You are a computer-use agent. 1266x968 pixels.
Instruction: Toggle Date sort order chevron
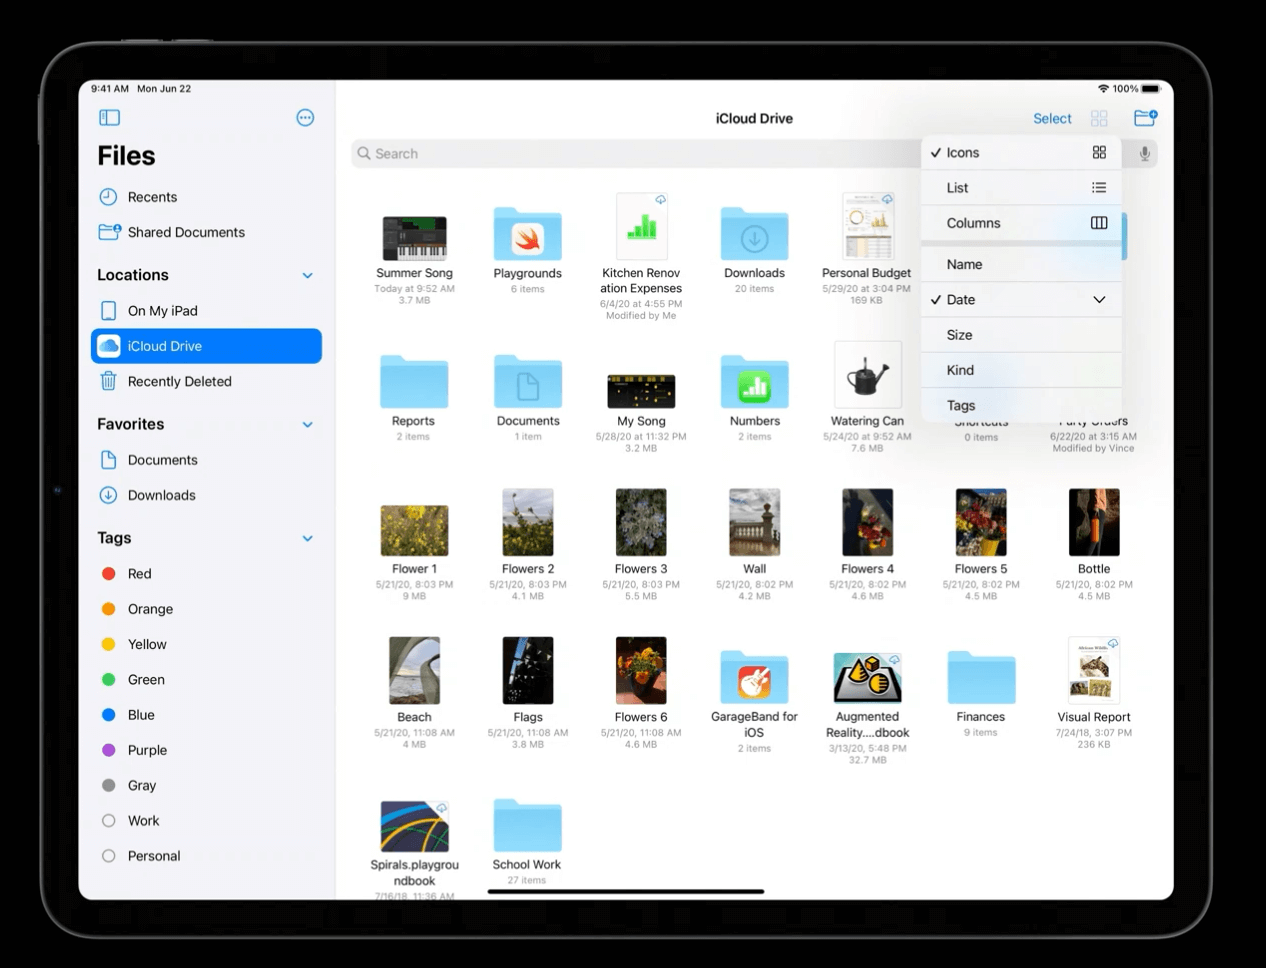[1099, 300]
